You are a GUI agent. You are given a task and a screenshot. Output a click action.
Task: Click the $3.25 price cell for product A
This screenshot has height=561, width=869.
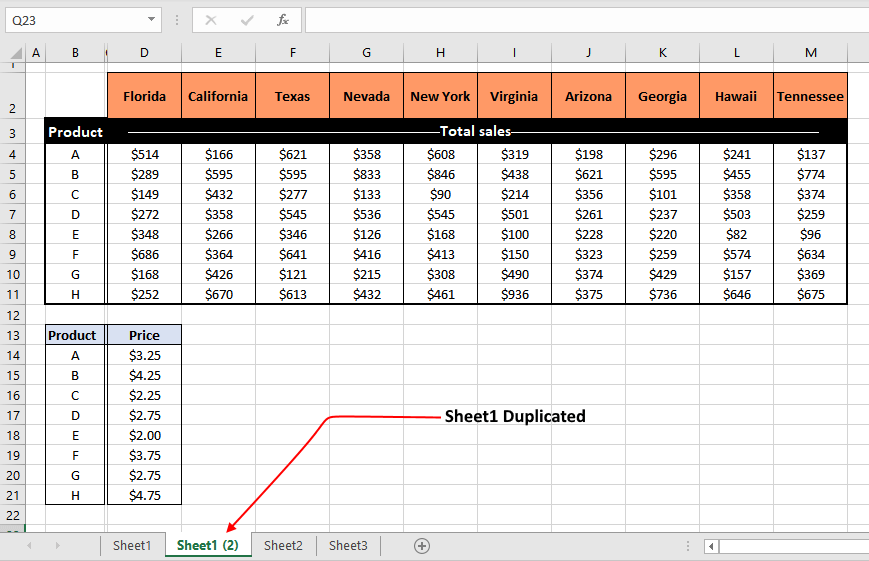[x=144, y=355]
